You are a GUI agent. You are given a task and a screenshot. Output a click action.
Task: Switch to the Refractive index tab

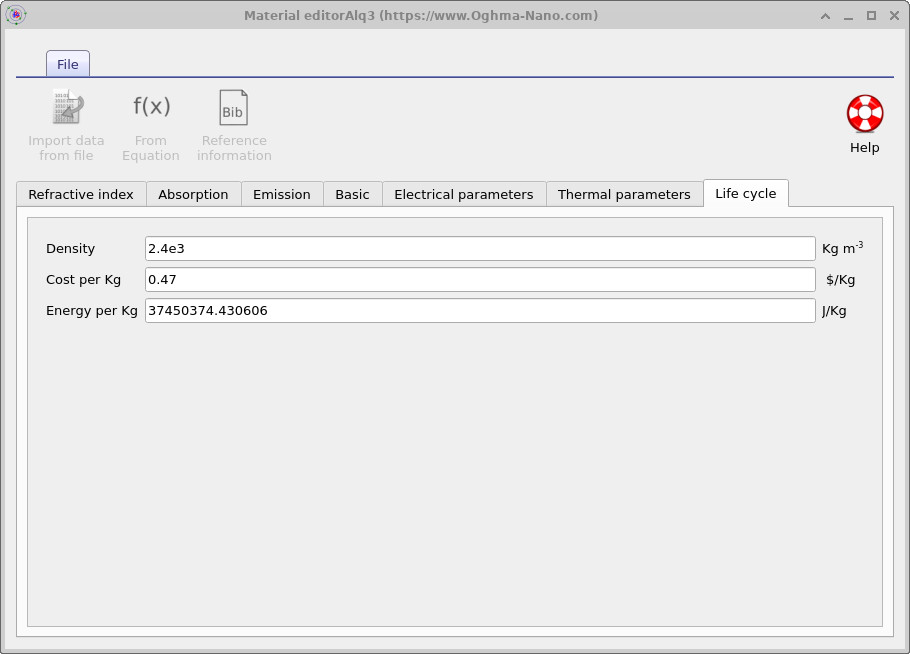pos(80,194)
